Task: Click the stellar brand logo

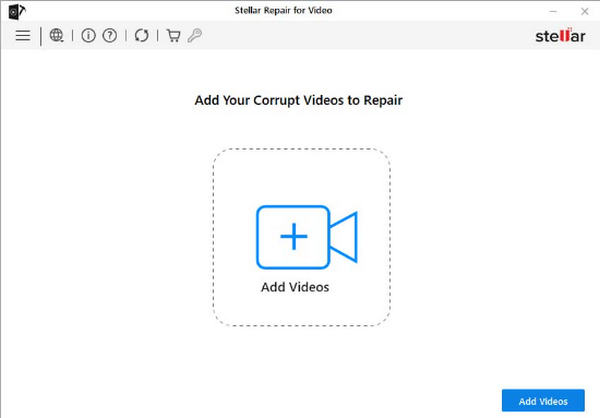Action: tap(560, 36)
